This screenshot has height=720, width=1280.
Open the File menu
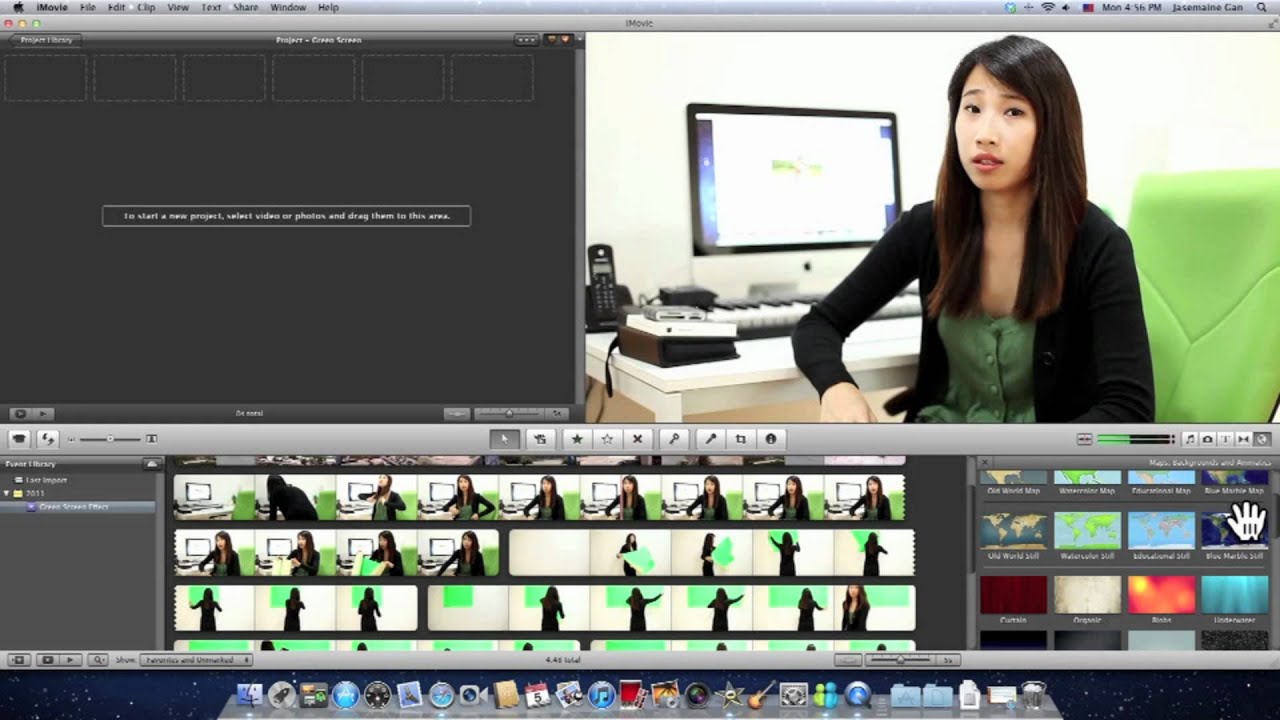coord(88,7)
